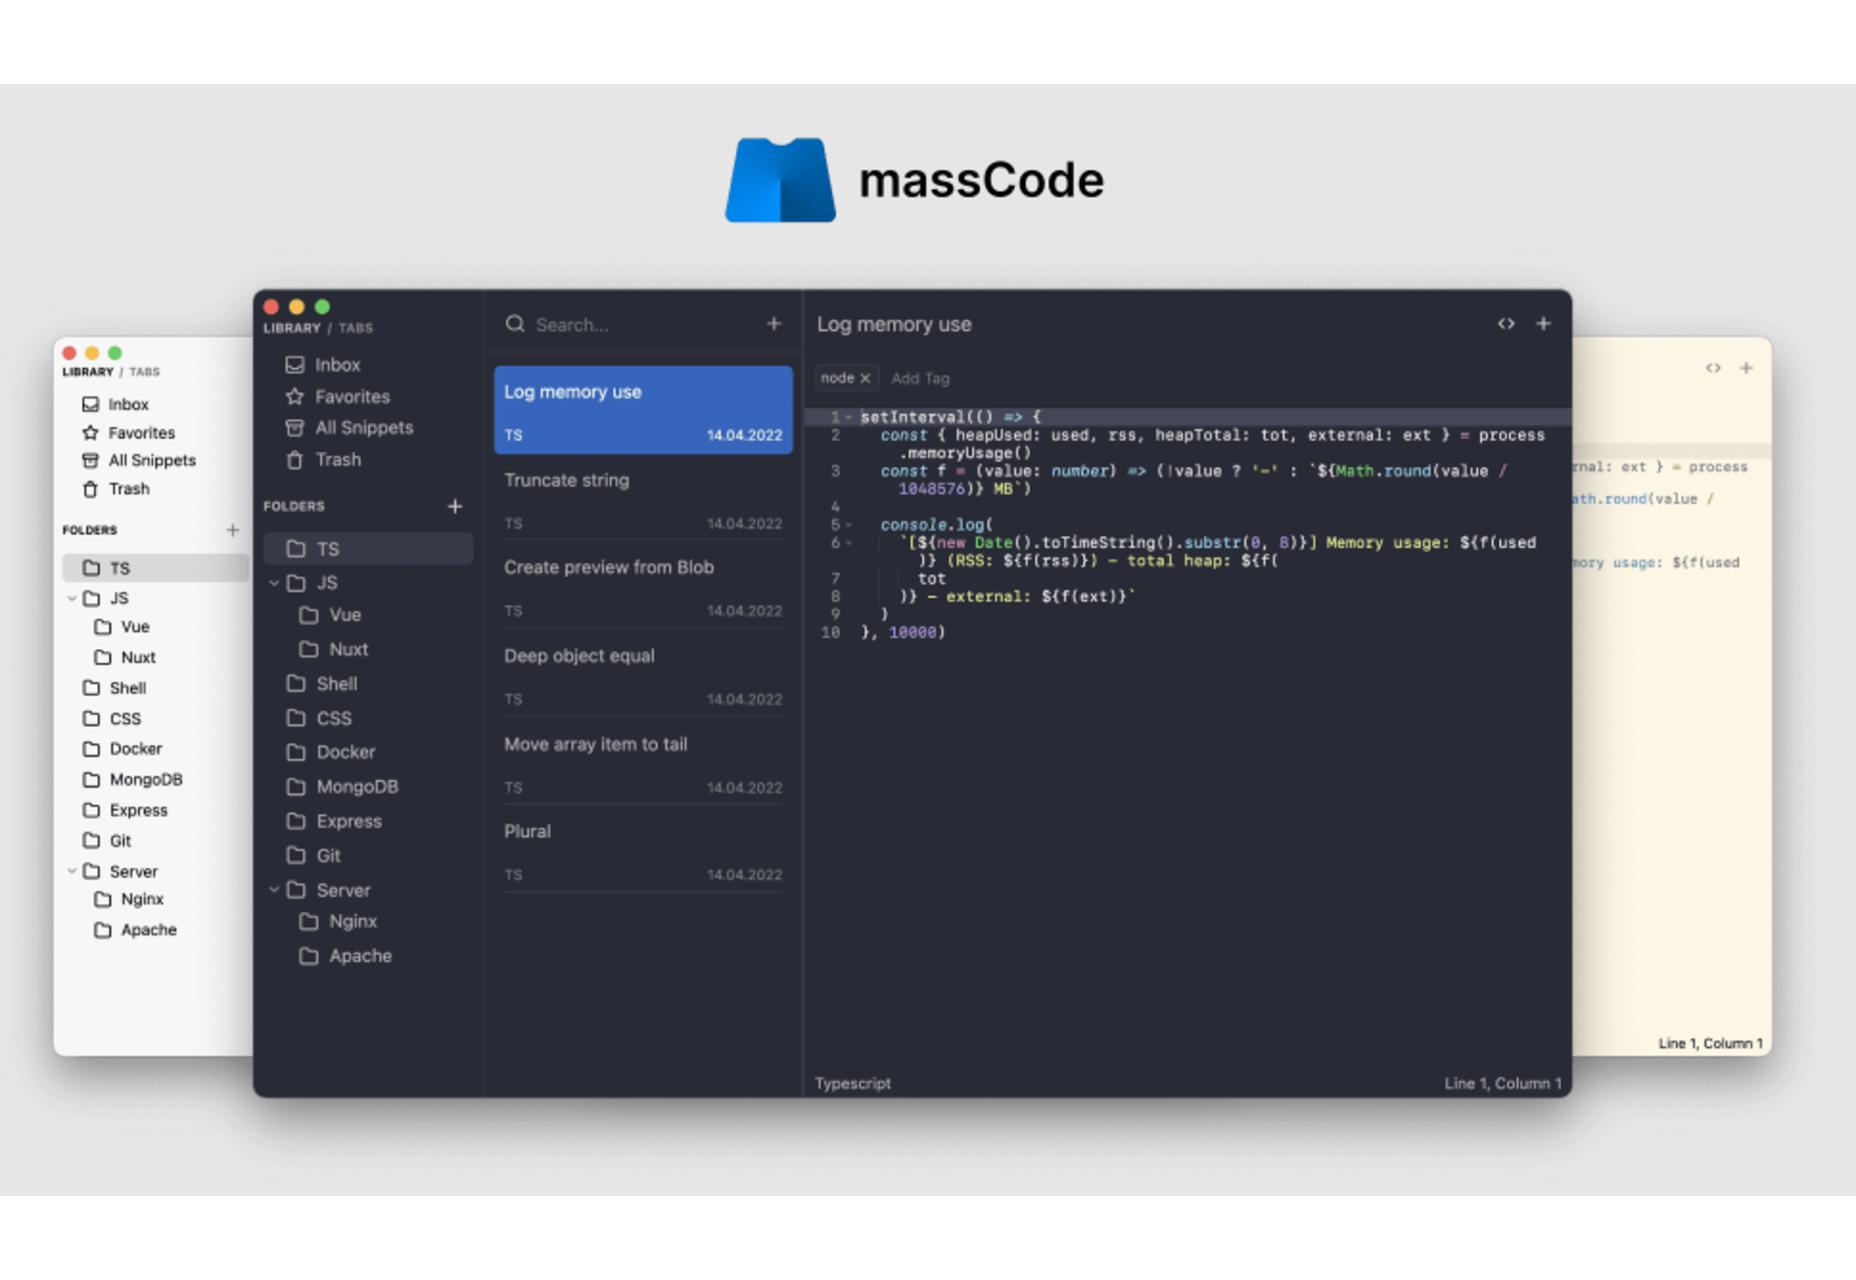
Task: Create new snippet with plus next to search
Action: click(x=774, y=324)
